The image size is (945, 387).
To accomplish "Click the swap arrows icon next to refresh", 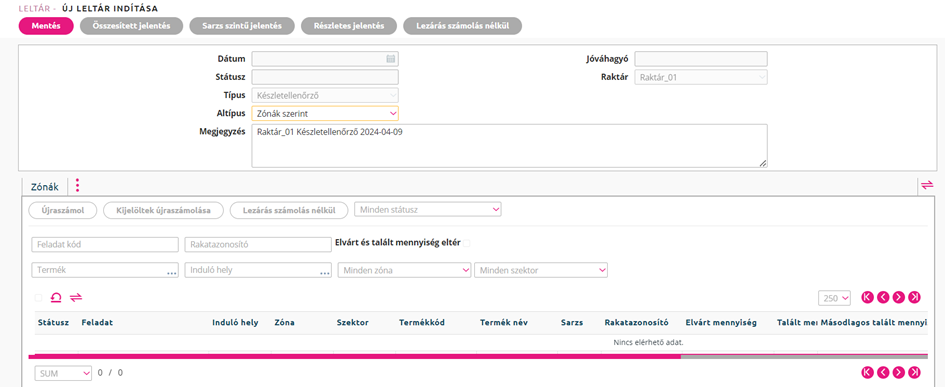I will pos(76,297).
